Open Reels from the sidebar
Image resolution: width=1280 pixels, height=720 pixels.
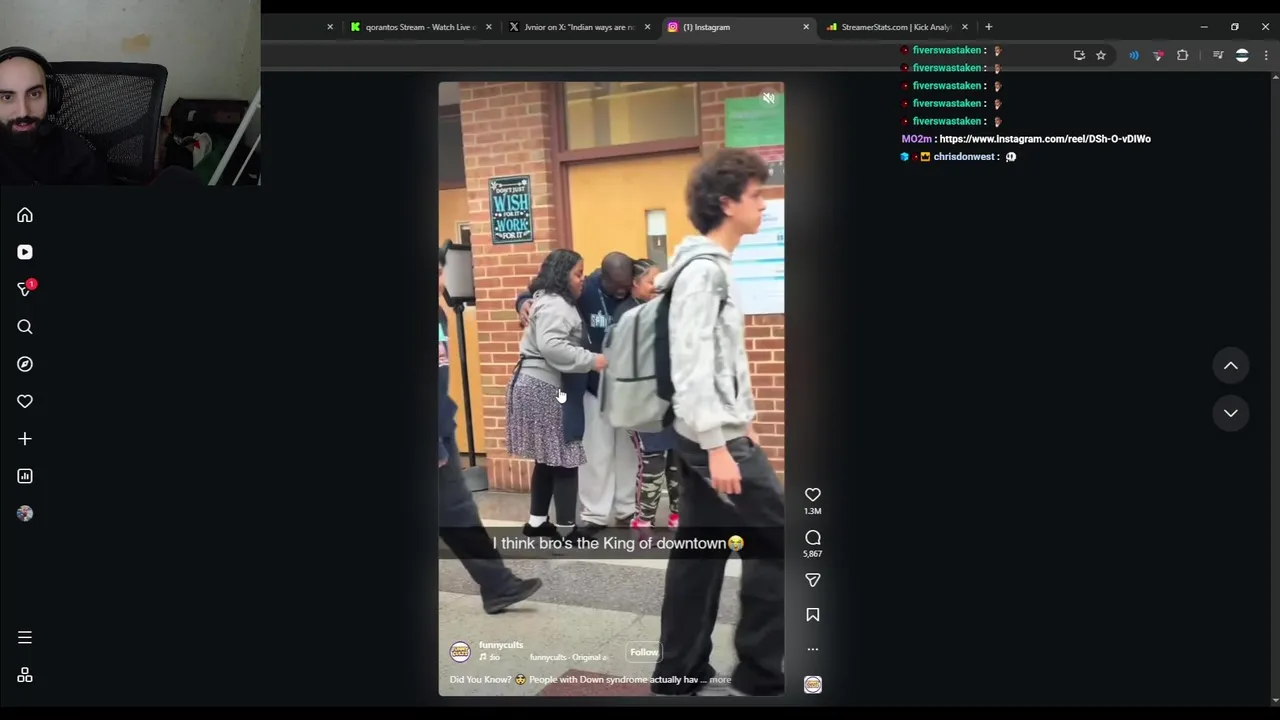(25, 252)
